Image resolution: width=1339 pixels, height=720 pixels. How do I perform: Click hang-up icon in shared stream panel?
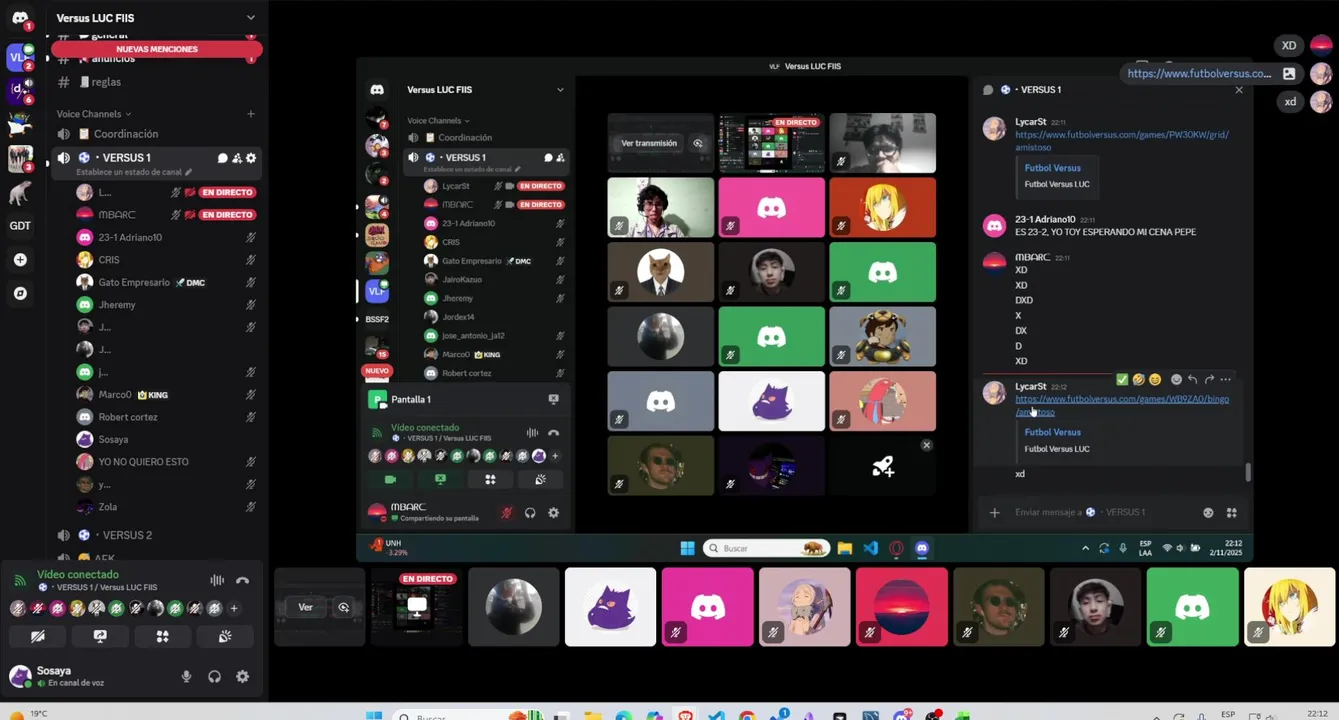pos(553,433)
